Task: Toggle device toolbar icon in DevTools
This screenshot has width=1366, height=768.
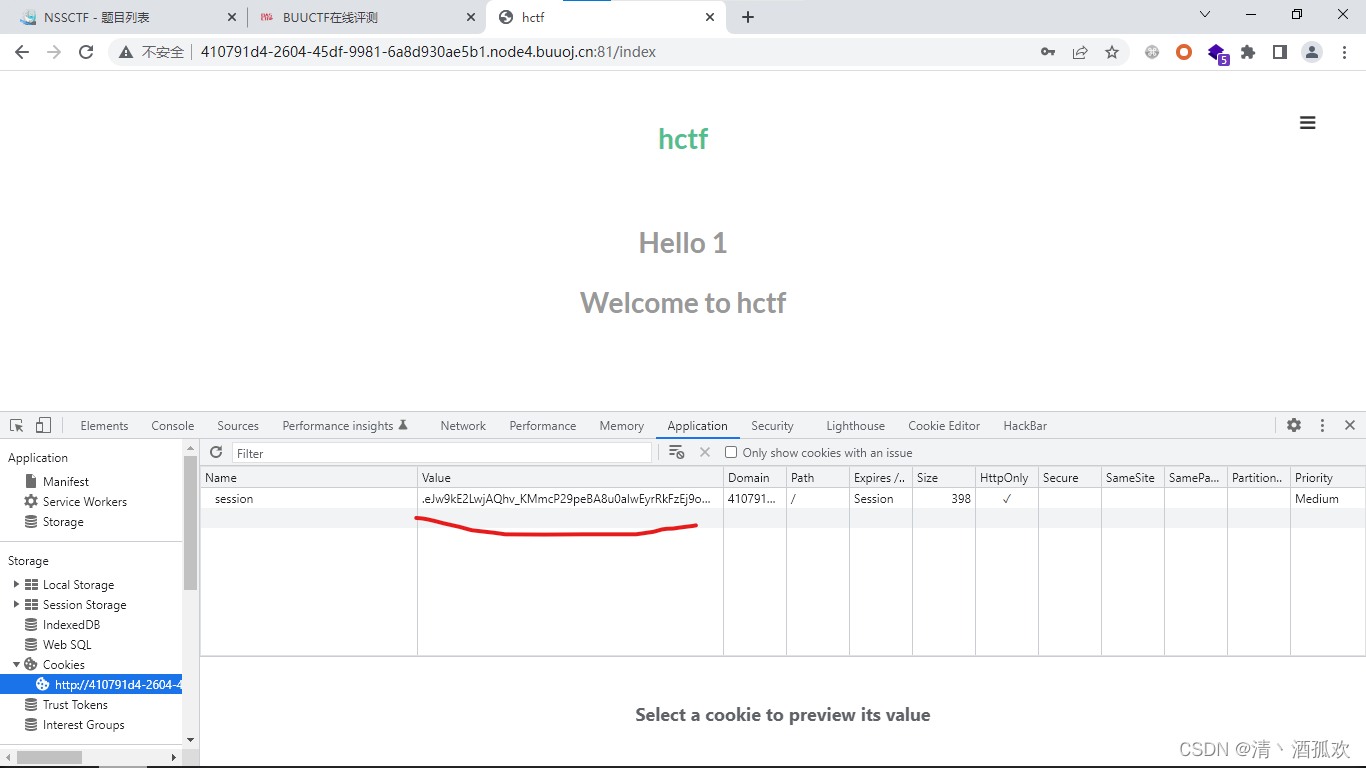Action: (x=43, y=425)
